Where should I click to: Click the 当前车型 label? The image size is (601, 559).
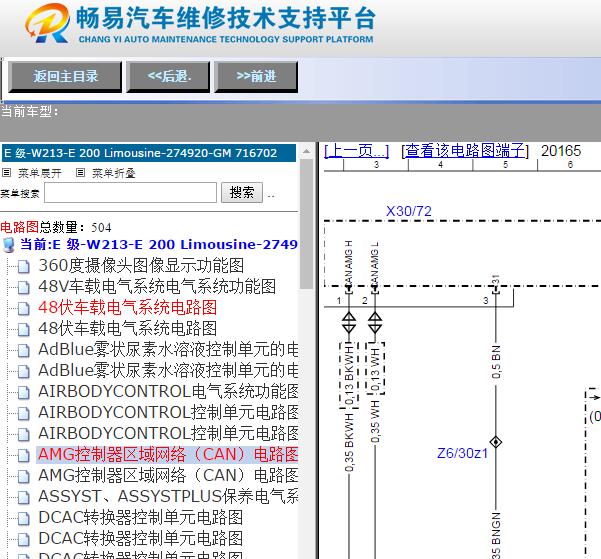click(x=30, y=112)
